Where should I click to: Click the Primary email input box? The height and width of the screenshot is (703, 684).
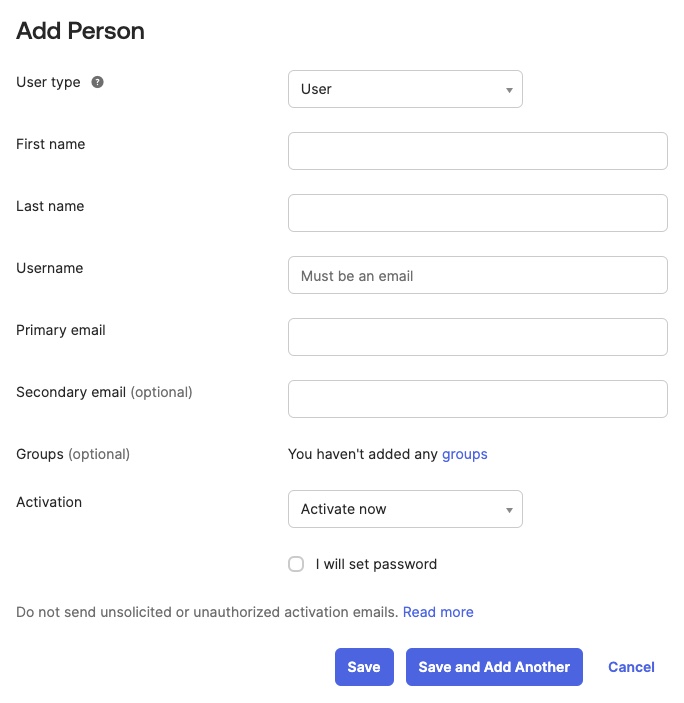click(478, 337)
